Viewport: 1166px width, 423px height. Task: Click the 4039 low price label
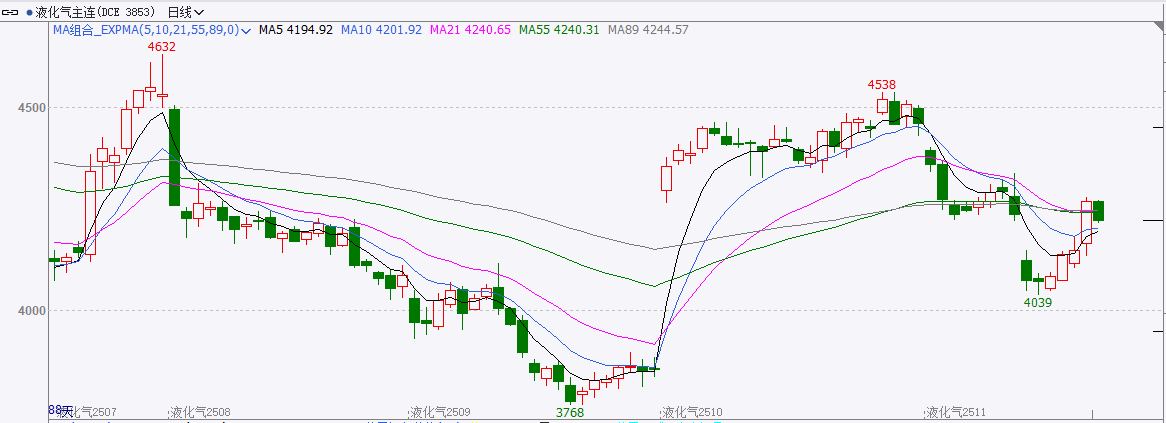(1037, 302)
